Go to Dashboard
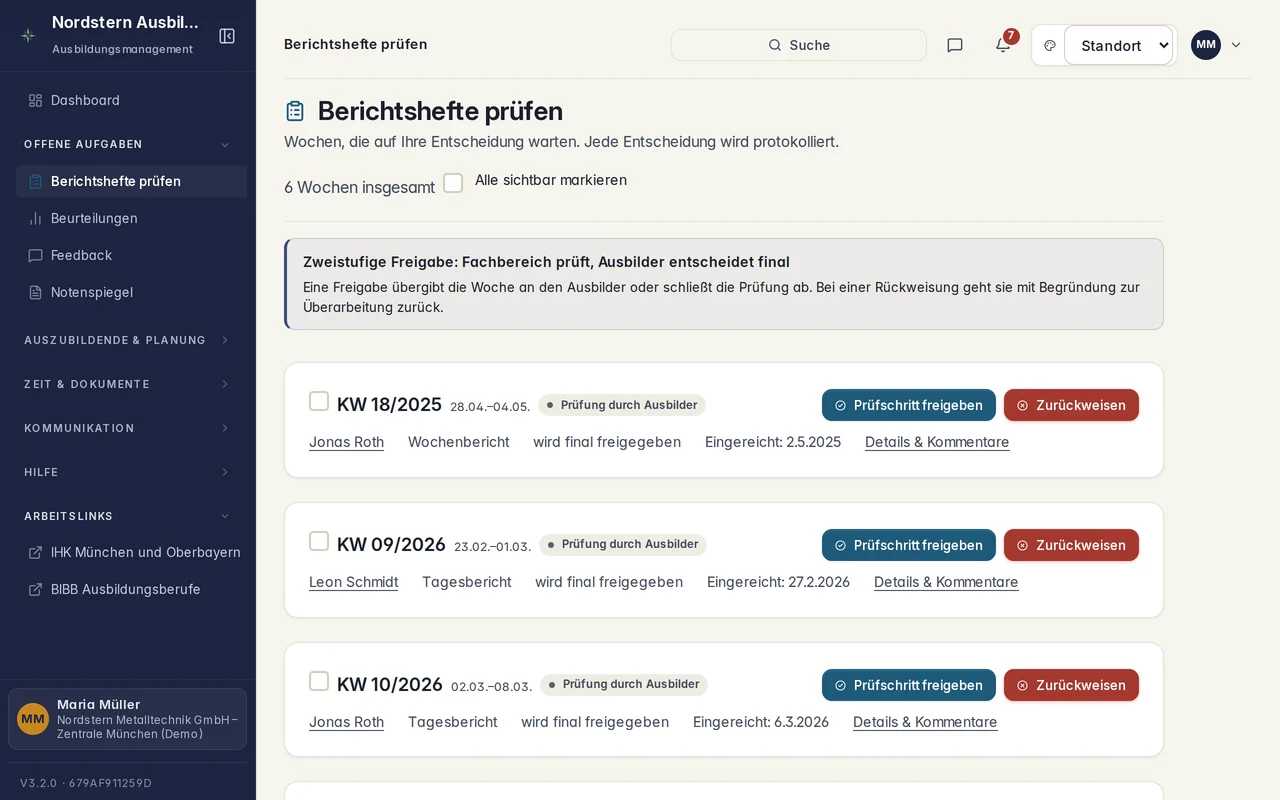1280x800 pixels. coord(131,100)
